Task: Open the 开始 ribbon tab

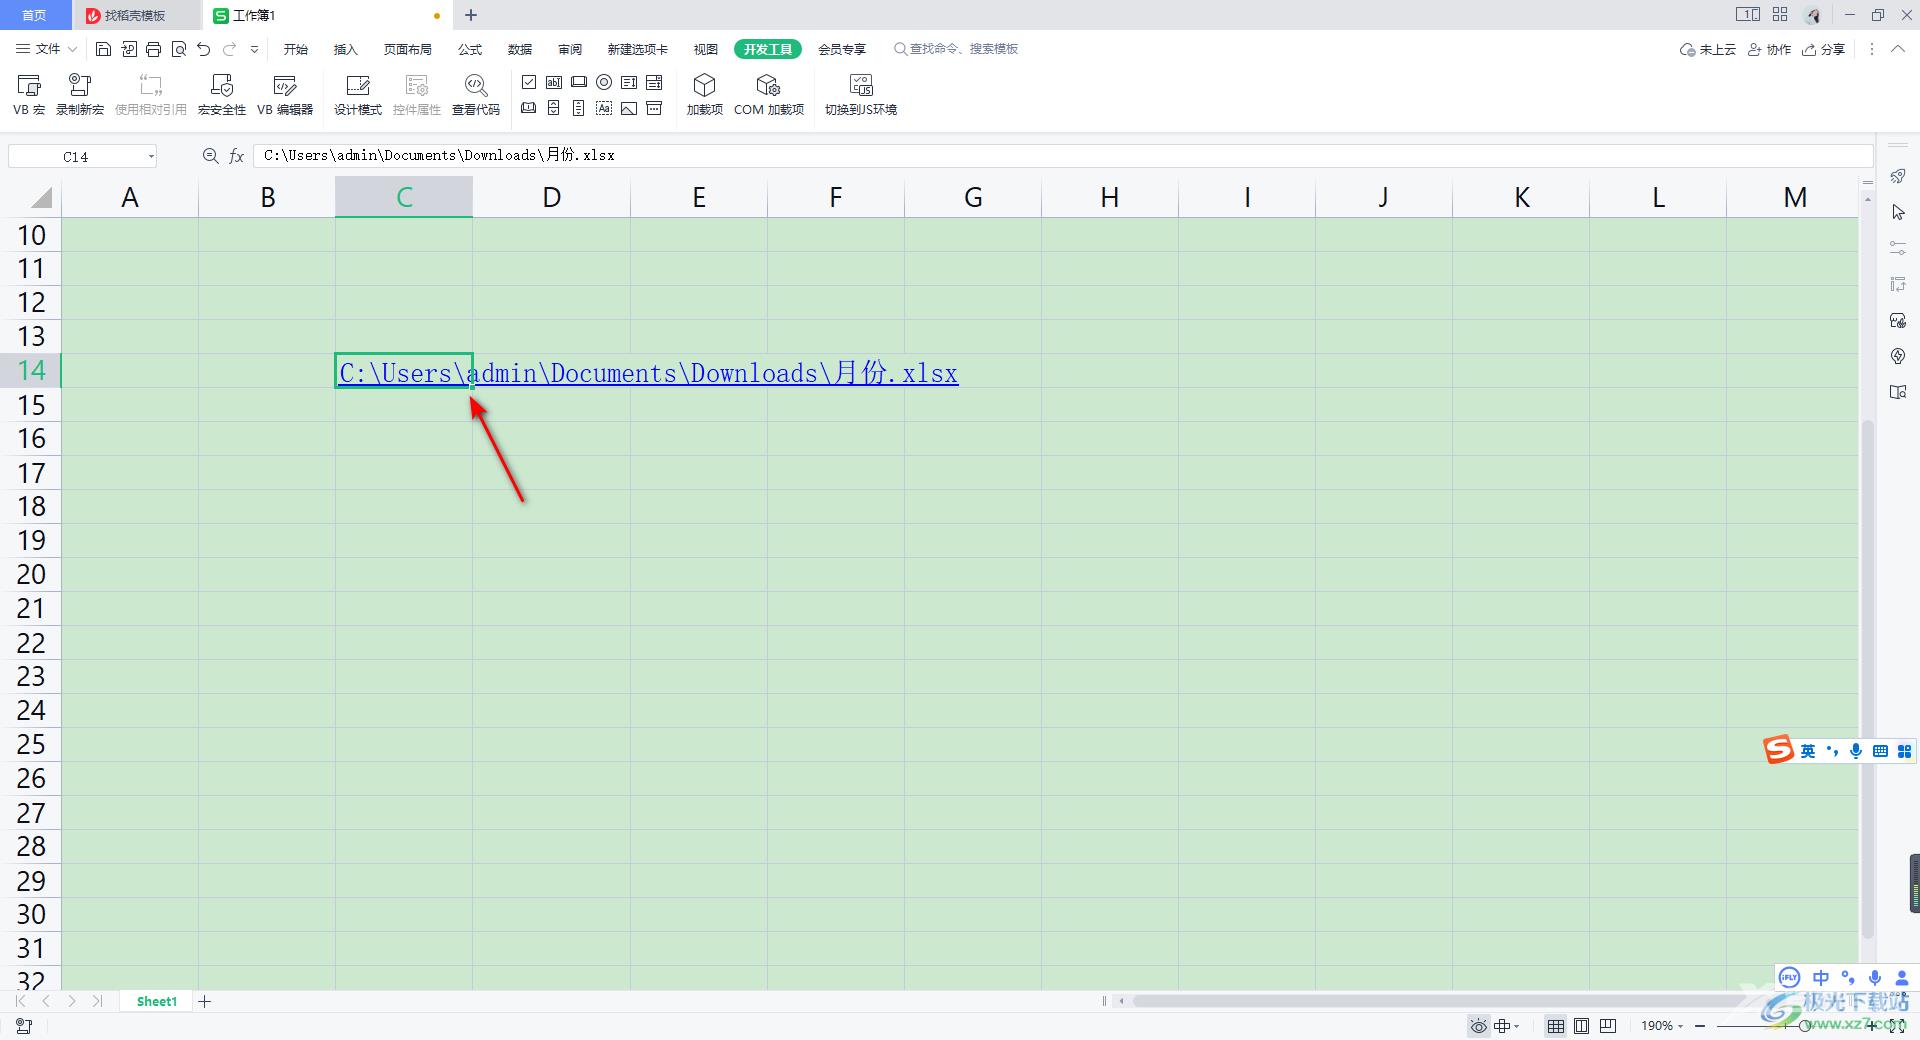Action: tap(296, 49)
